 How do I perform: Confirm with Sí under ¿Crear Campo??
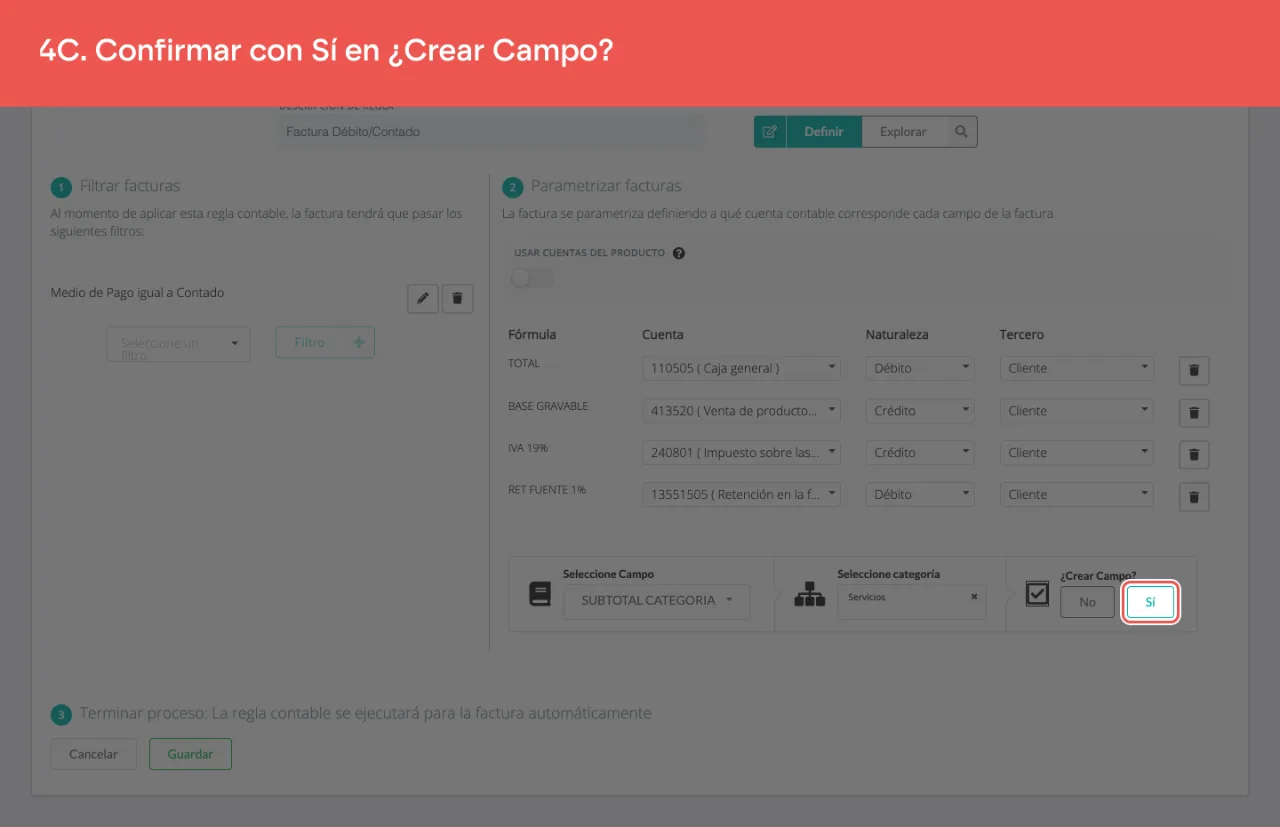click(x=1150, y=602)
